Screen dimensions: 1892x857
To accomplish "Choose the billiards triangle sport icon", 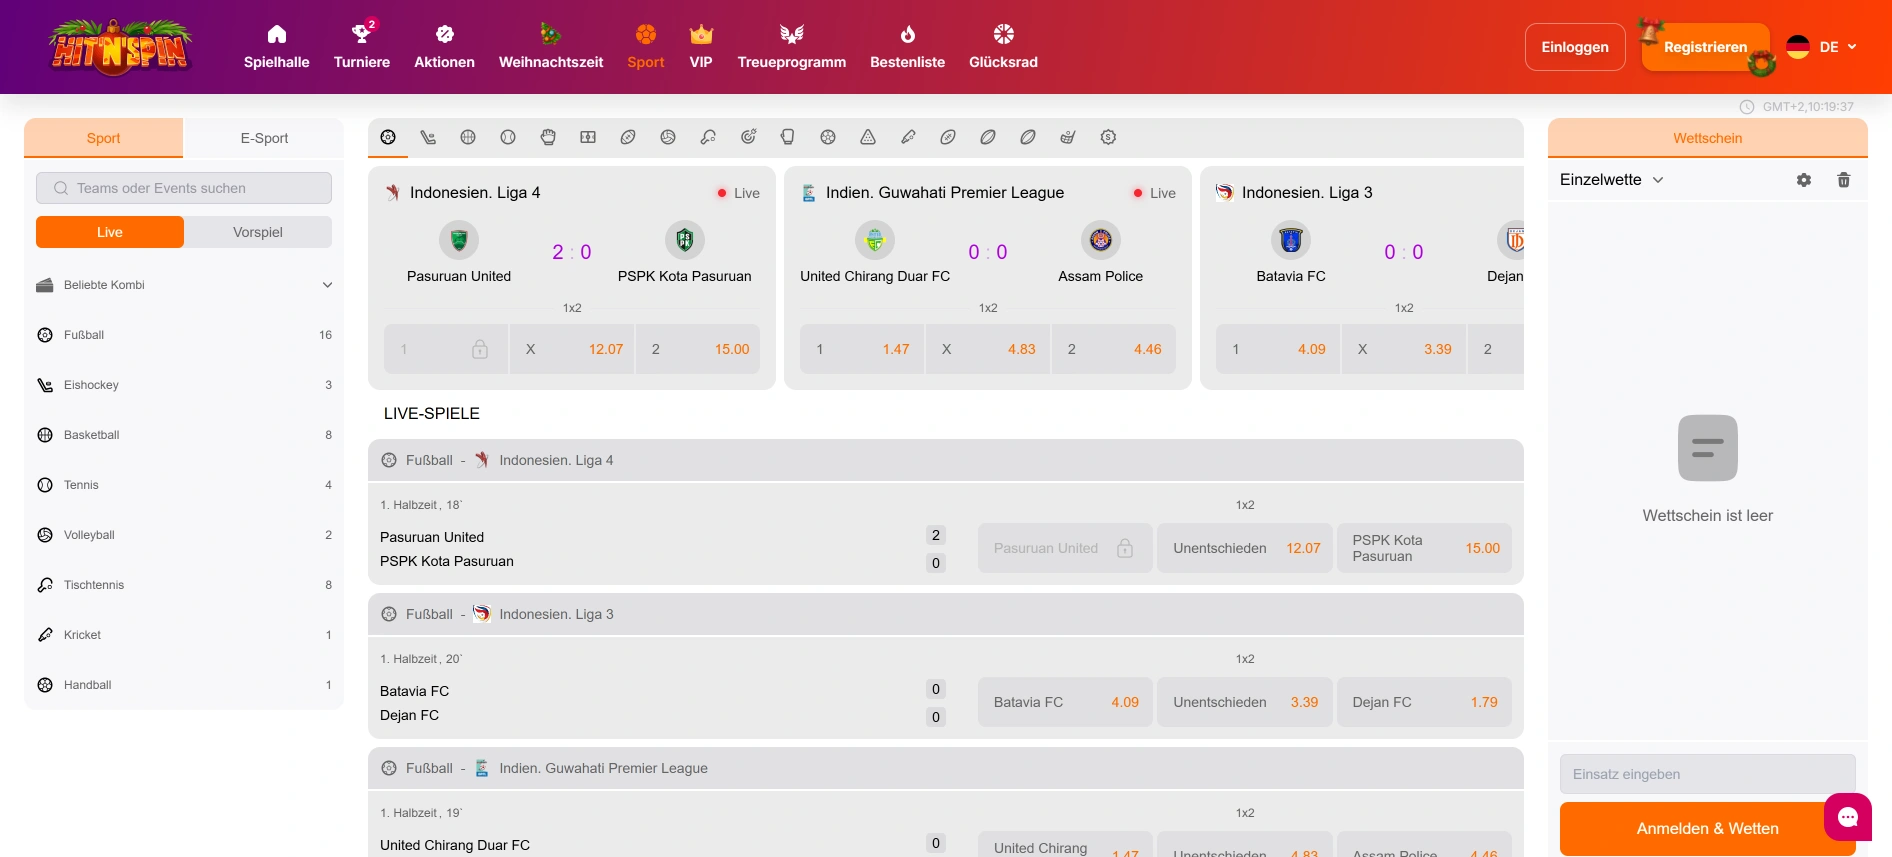I will pos(868,138).
